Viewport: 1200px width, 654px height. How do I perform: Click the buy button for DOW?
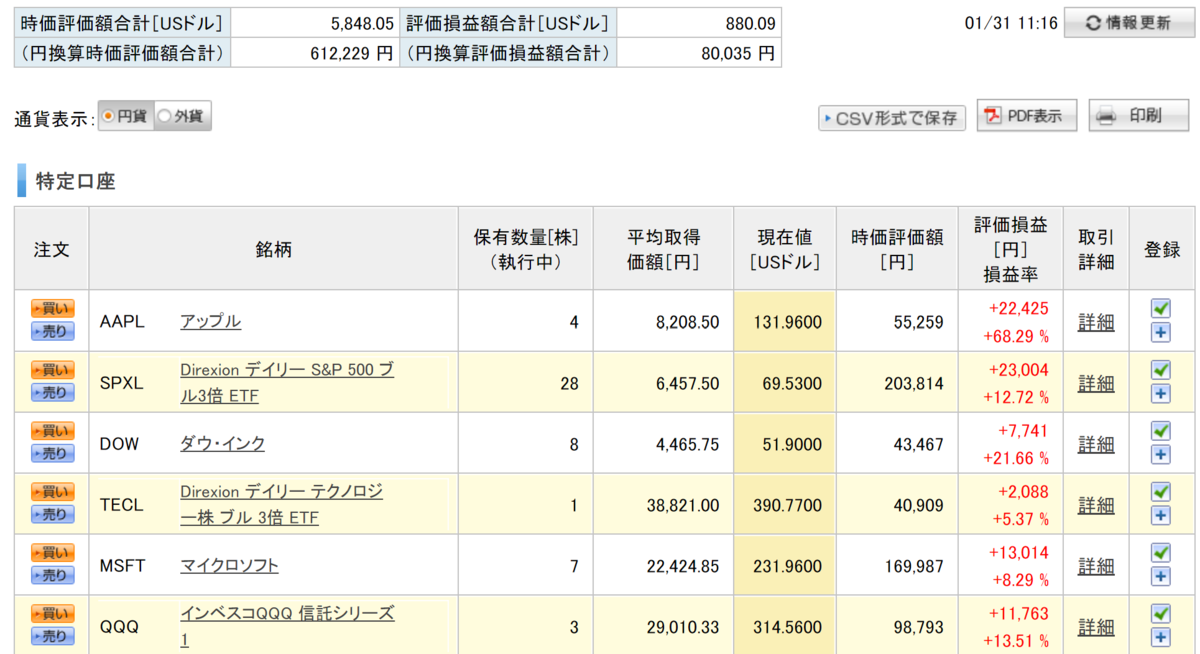(x=52, y=431)
